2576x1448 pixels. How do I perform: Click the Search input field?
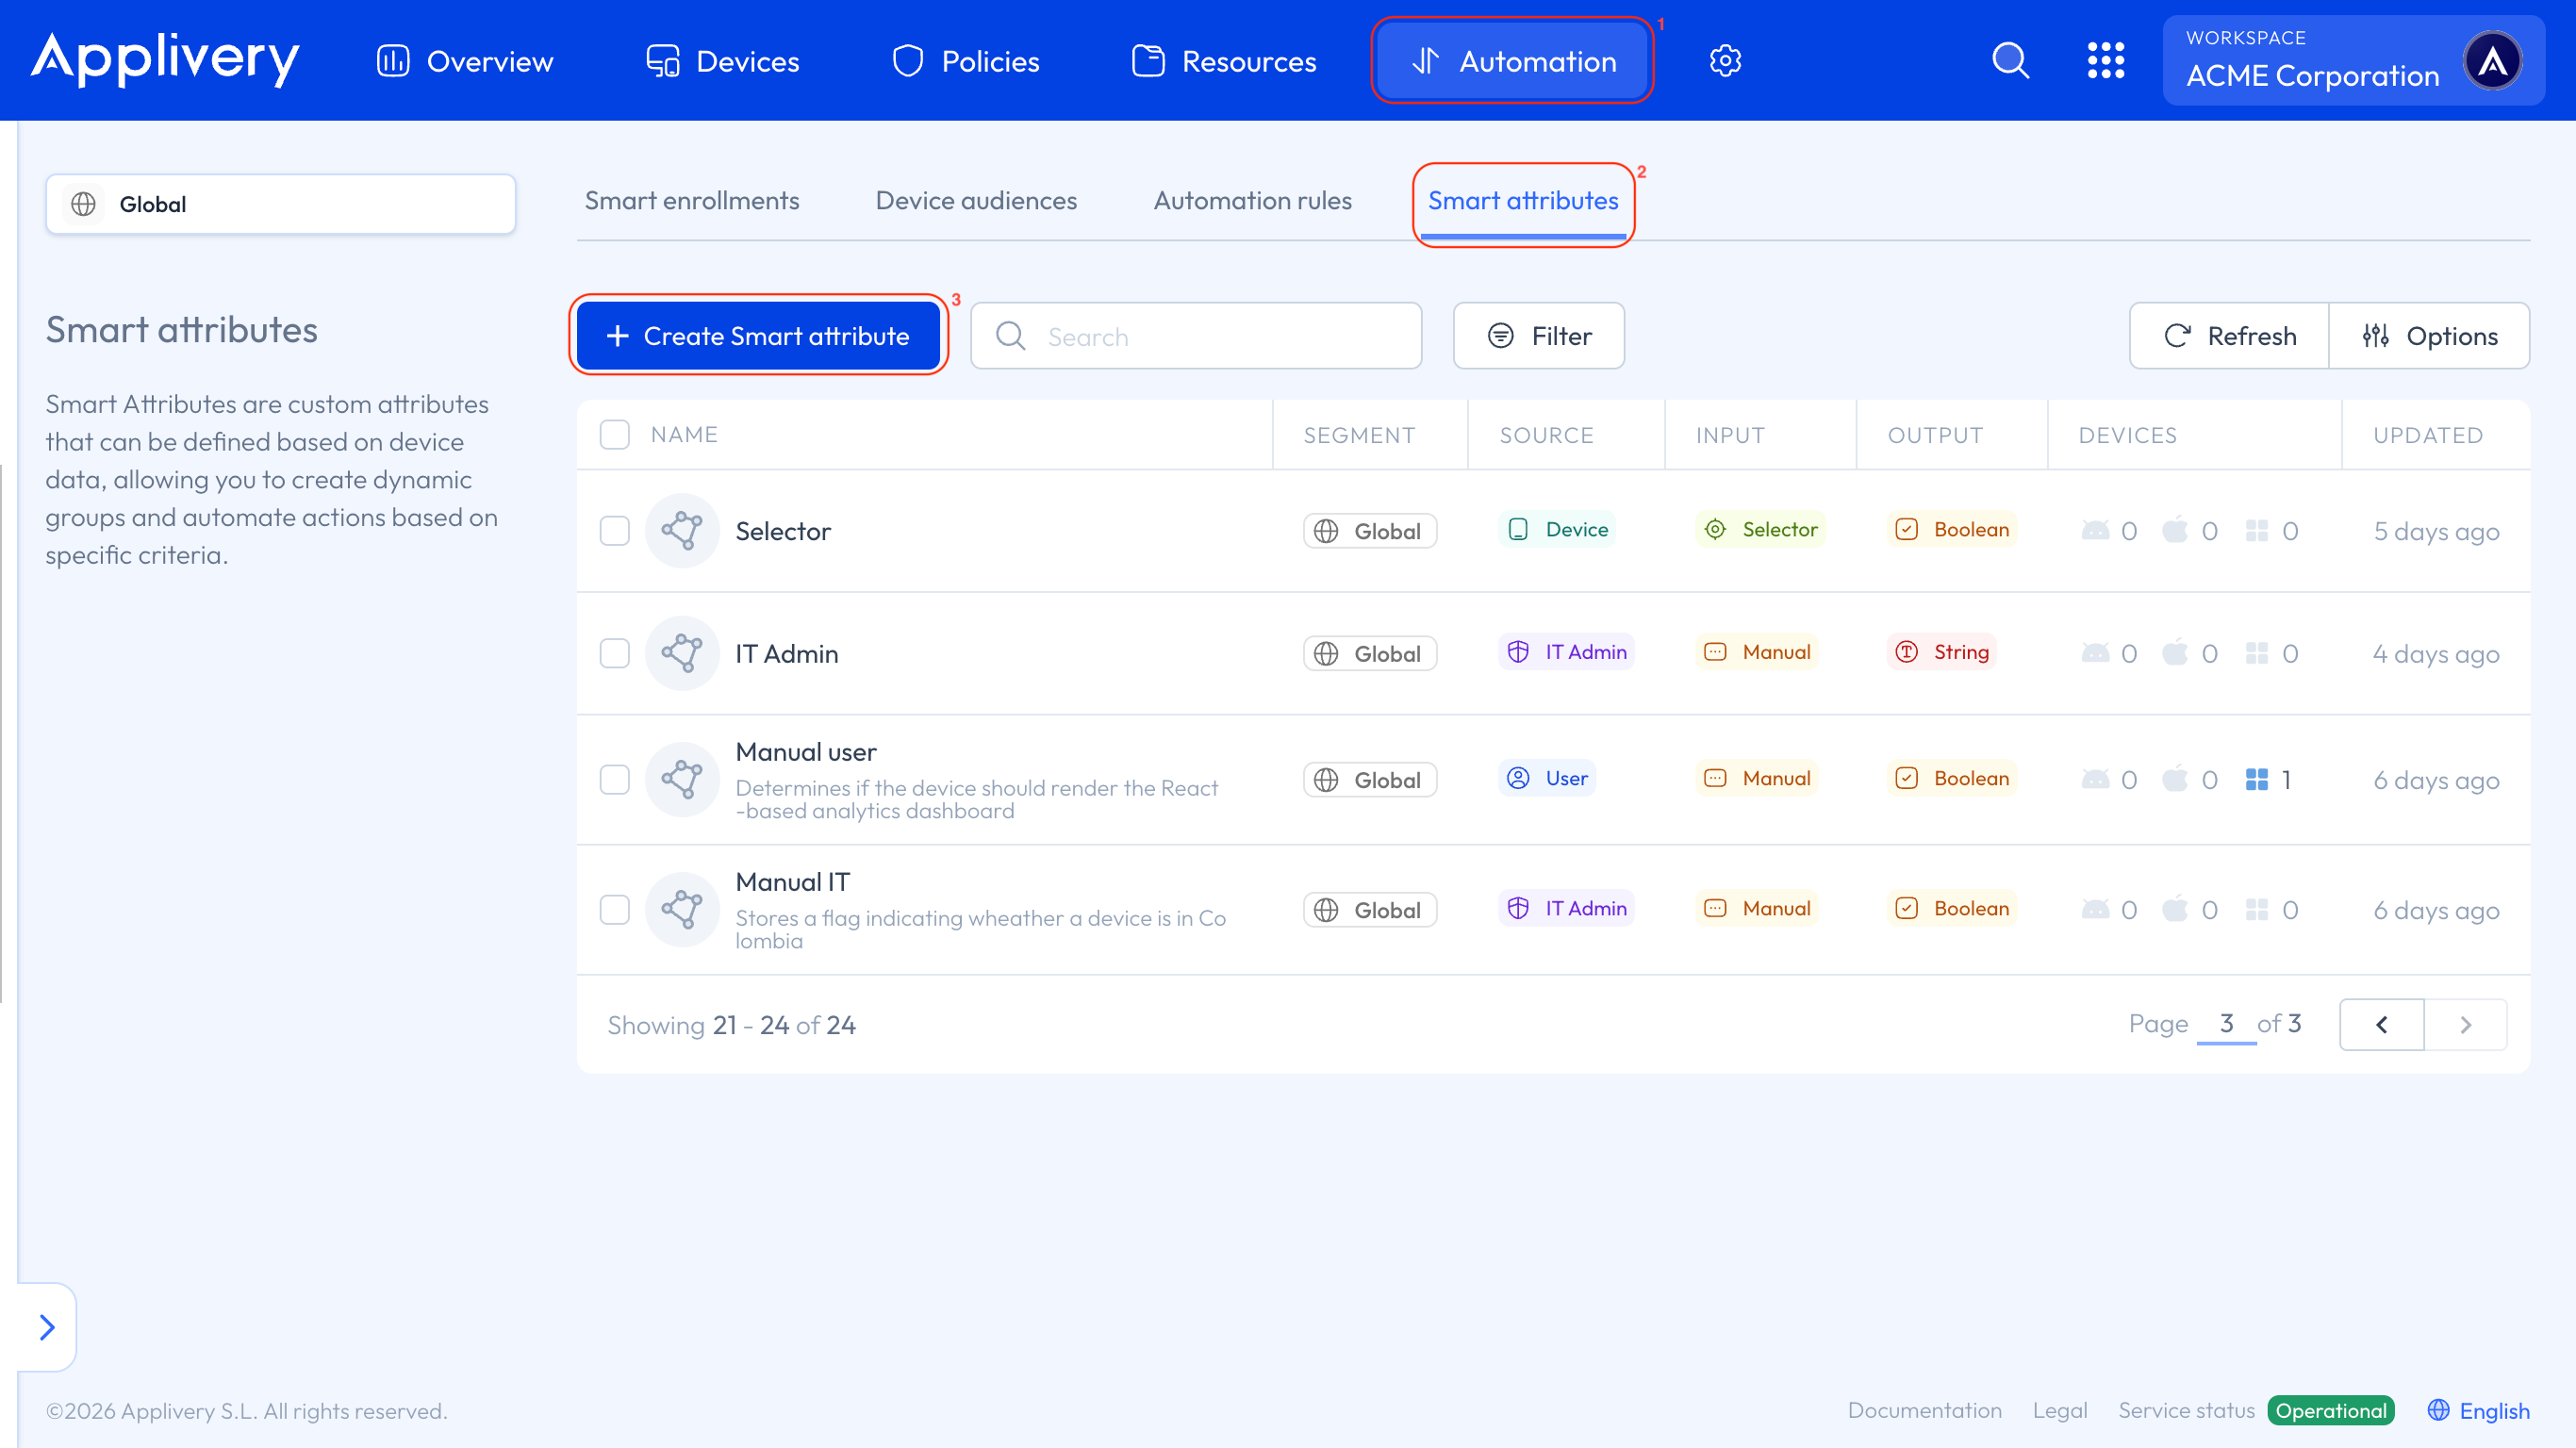[1196, 336]
